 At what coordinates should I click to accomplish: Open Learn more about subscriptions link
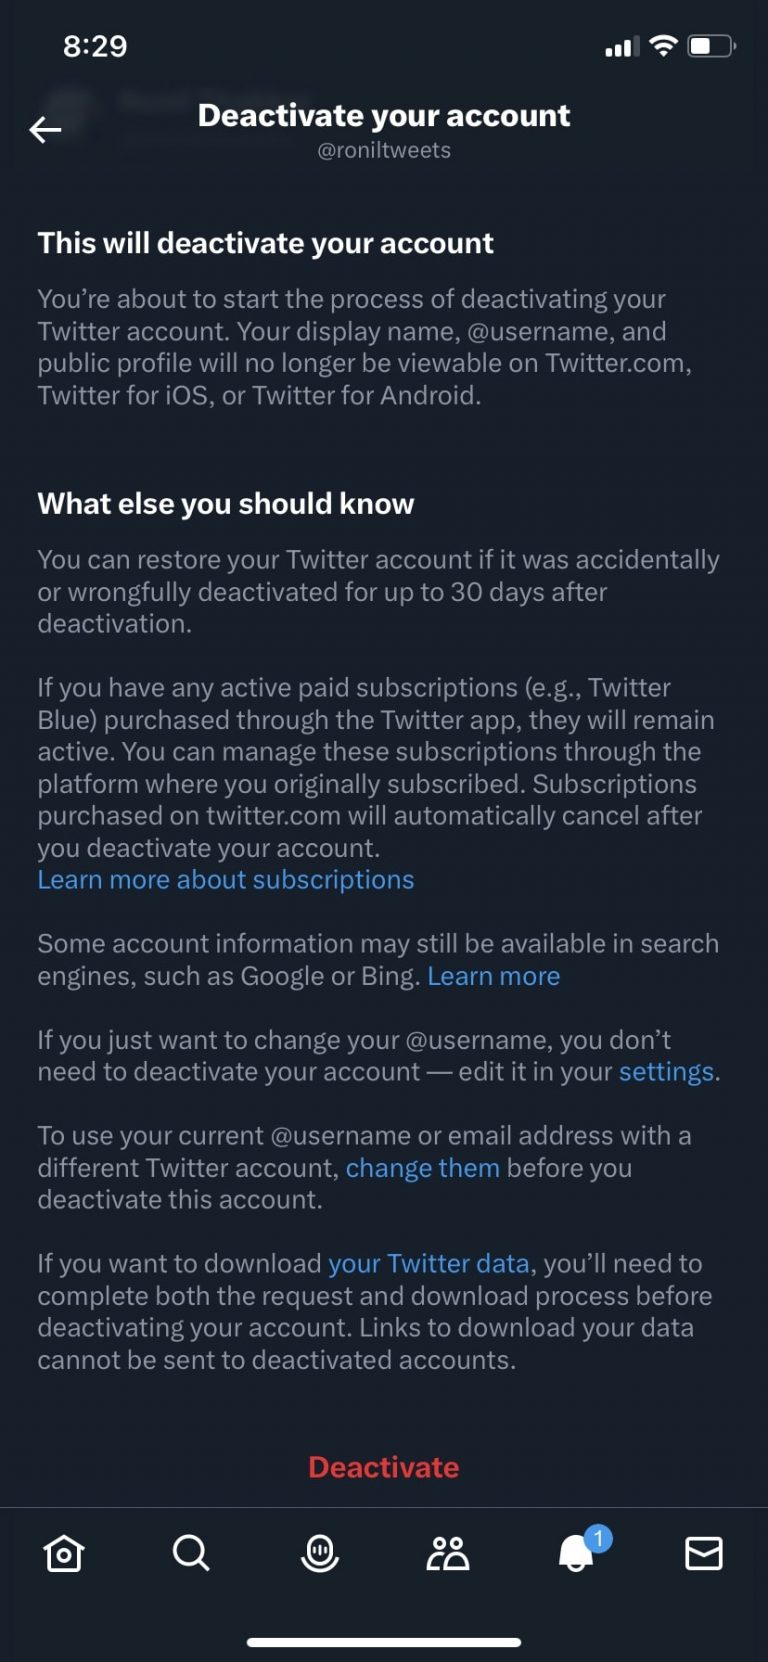point(225,879)
